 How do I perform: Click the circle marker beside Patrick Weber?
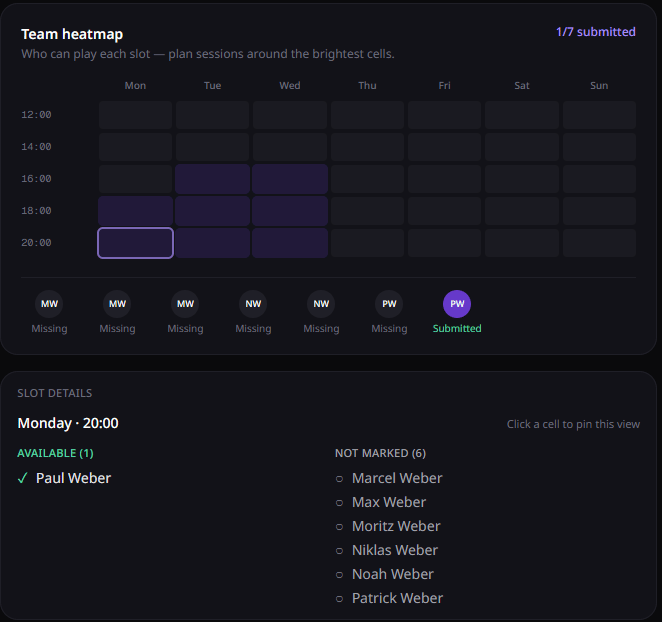pos(339,598)
